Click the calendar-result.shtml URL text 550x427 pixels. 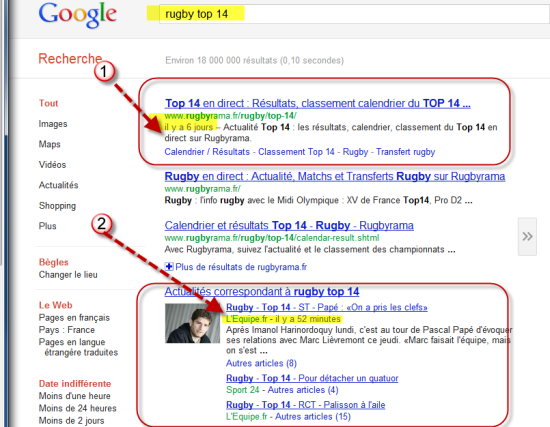click(272, 238)
